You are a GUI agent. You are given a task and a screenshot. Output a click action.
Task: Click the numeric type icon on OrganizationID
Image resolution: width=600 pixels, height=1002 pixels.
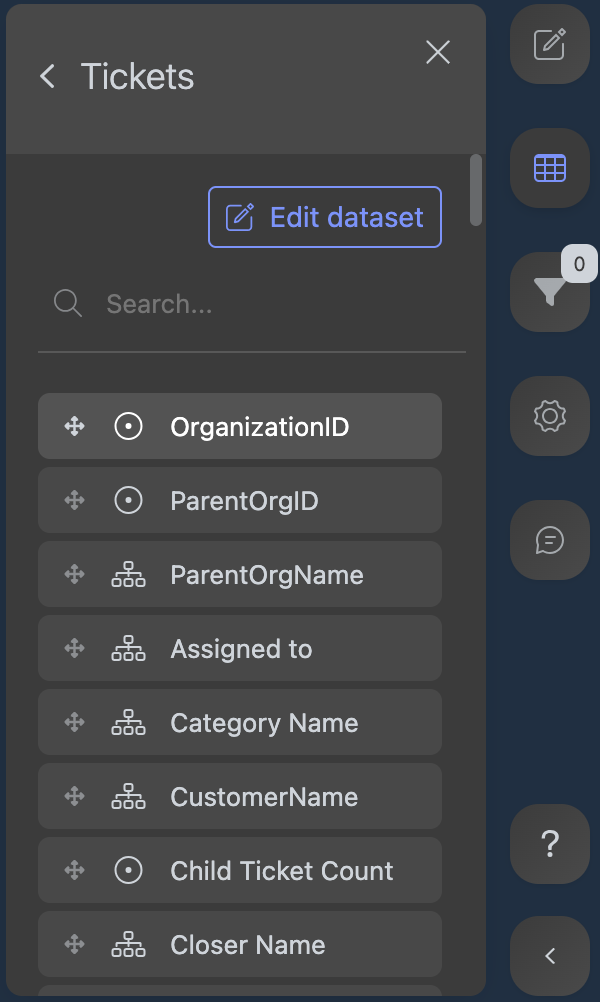point(128,426)
